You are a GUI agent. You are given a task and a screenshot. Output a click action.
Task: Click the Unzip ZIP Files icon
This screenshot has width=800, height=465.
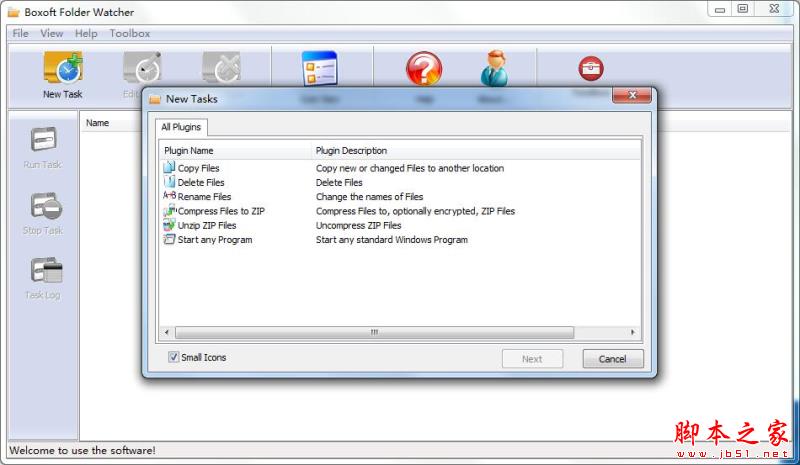tap(169, 225)
